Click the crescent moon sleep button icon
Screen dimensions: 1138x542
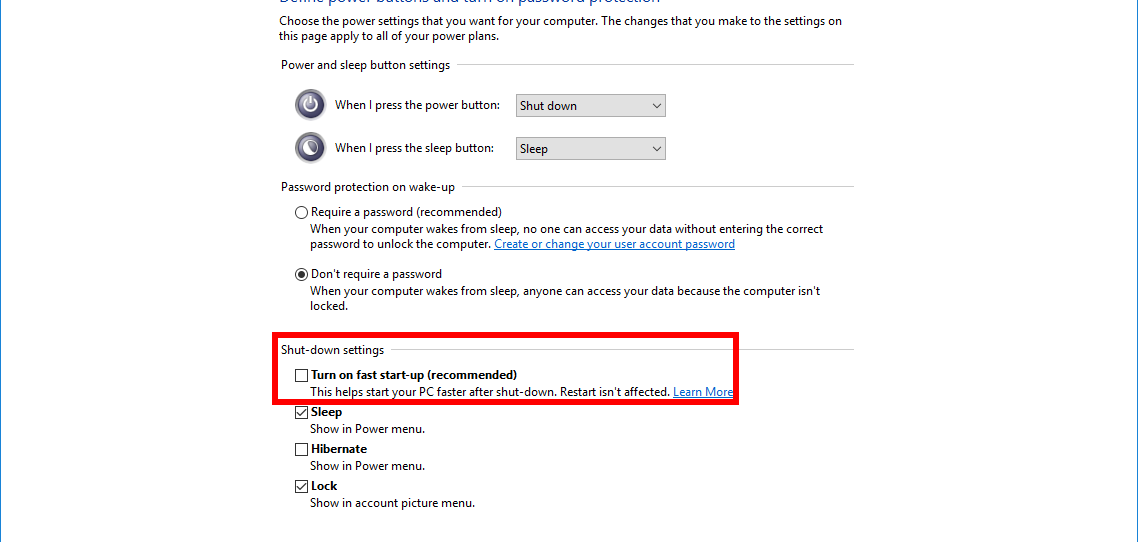pyautogui.click(x=311, y=147)
